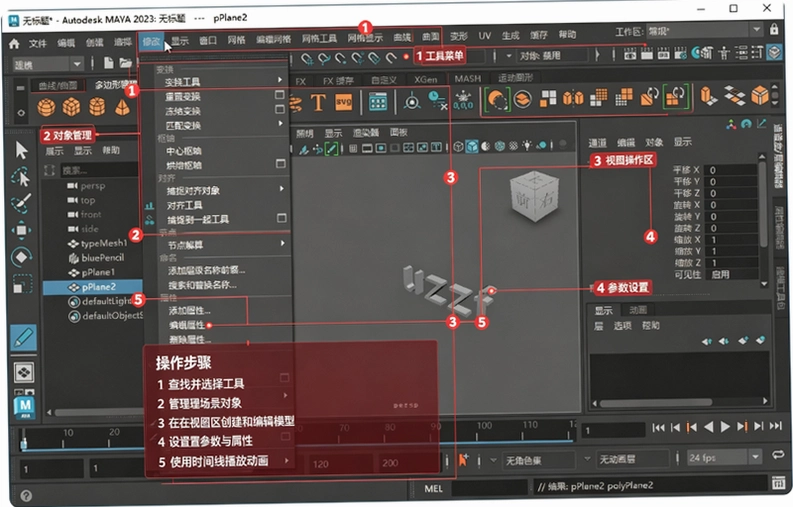
Task: Switch to the XGen shelf tab
Action: click(426, 79)
